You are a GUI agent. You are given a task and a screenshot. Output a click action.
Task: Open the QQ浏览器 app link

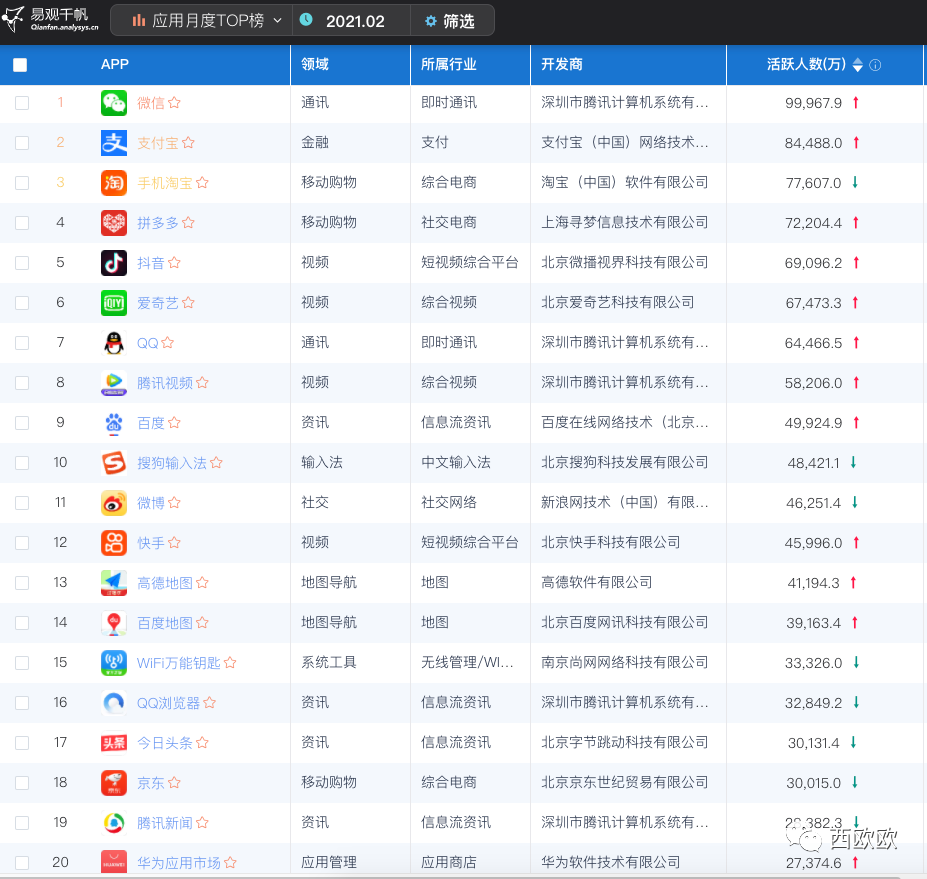tap(168, 703)
